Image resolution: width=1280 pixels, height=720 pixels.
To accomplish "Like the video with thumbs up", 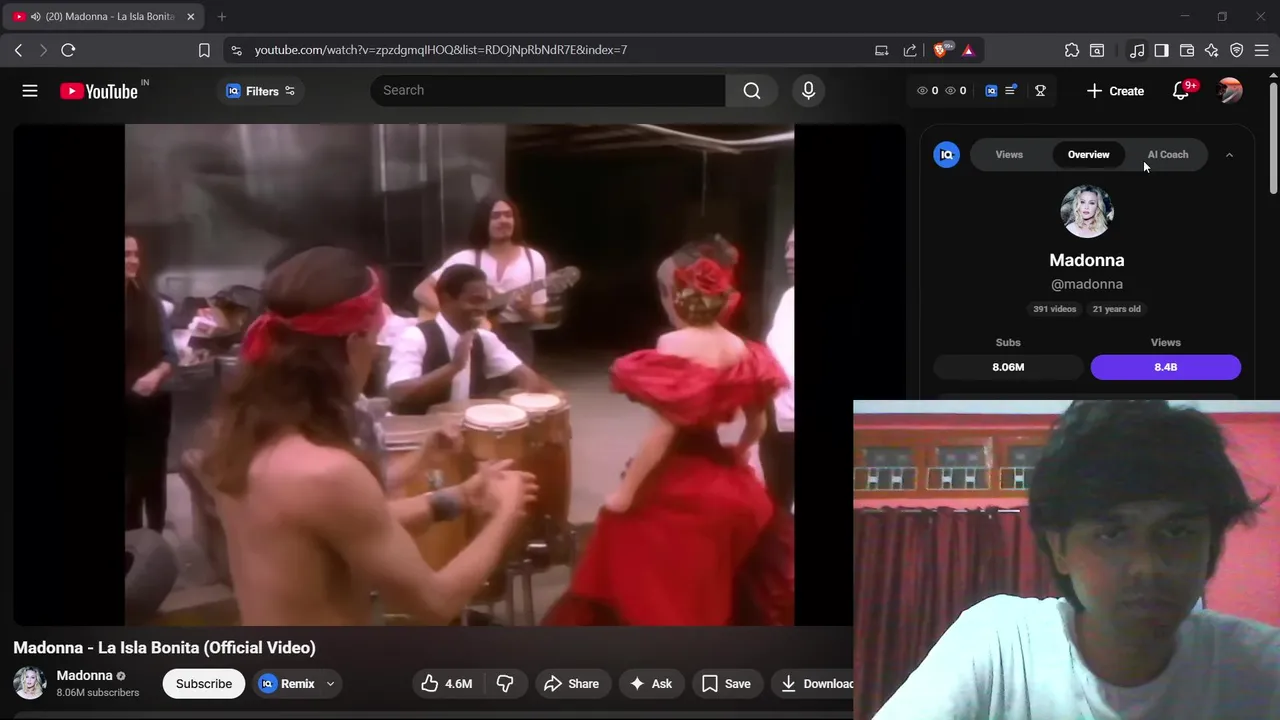I will click(x=446, y=684).
